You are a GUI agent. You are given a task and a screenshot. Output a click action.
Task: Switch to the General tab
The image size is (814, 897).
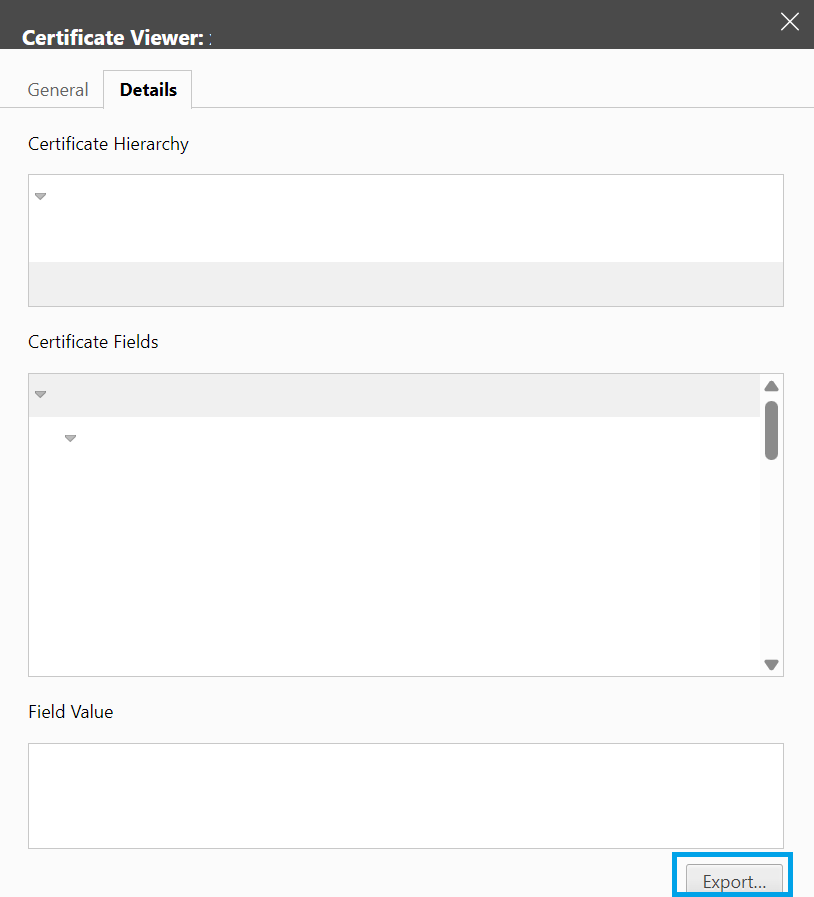(x=58, y=90)
